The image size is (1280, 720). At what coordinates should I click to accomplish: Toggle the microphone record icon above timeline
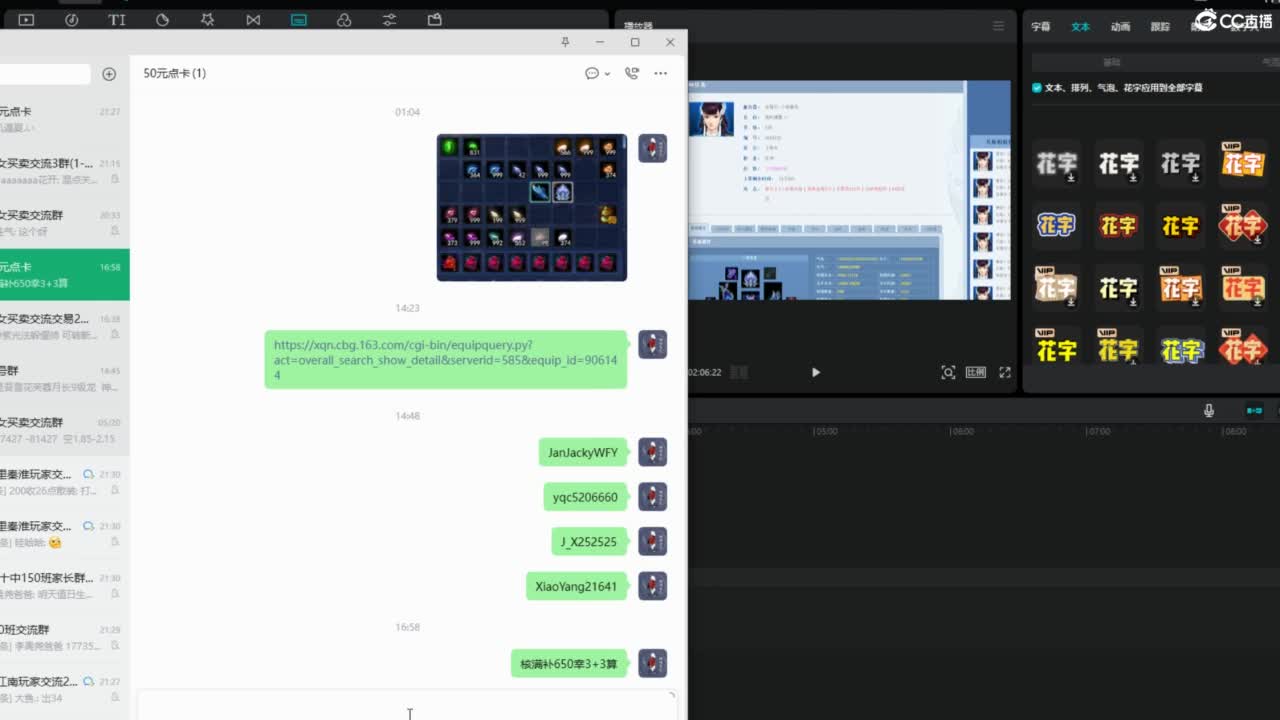(x=1209, y=410)
